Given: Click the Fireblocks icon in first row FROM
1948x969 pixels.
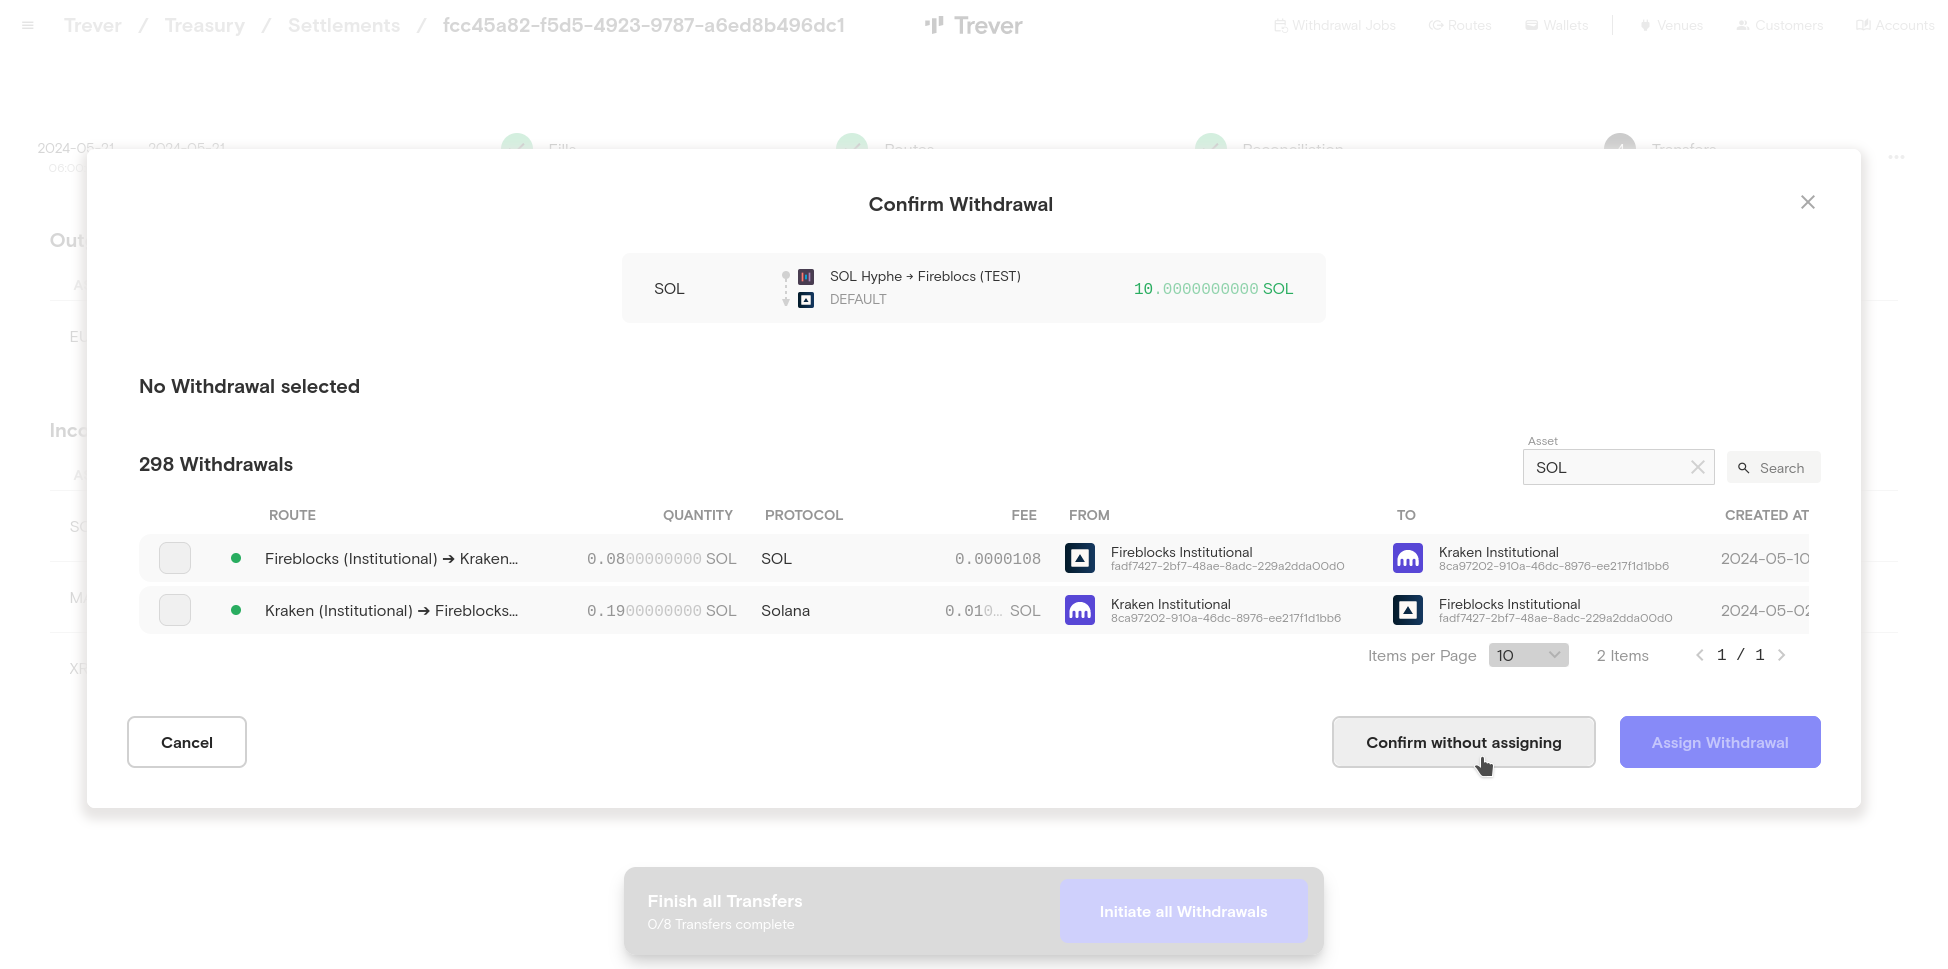Looking at the screenshot, I should (x=1080, y=558).
